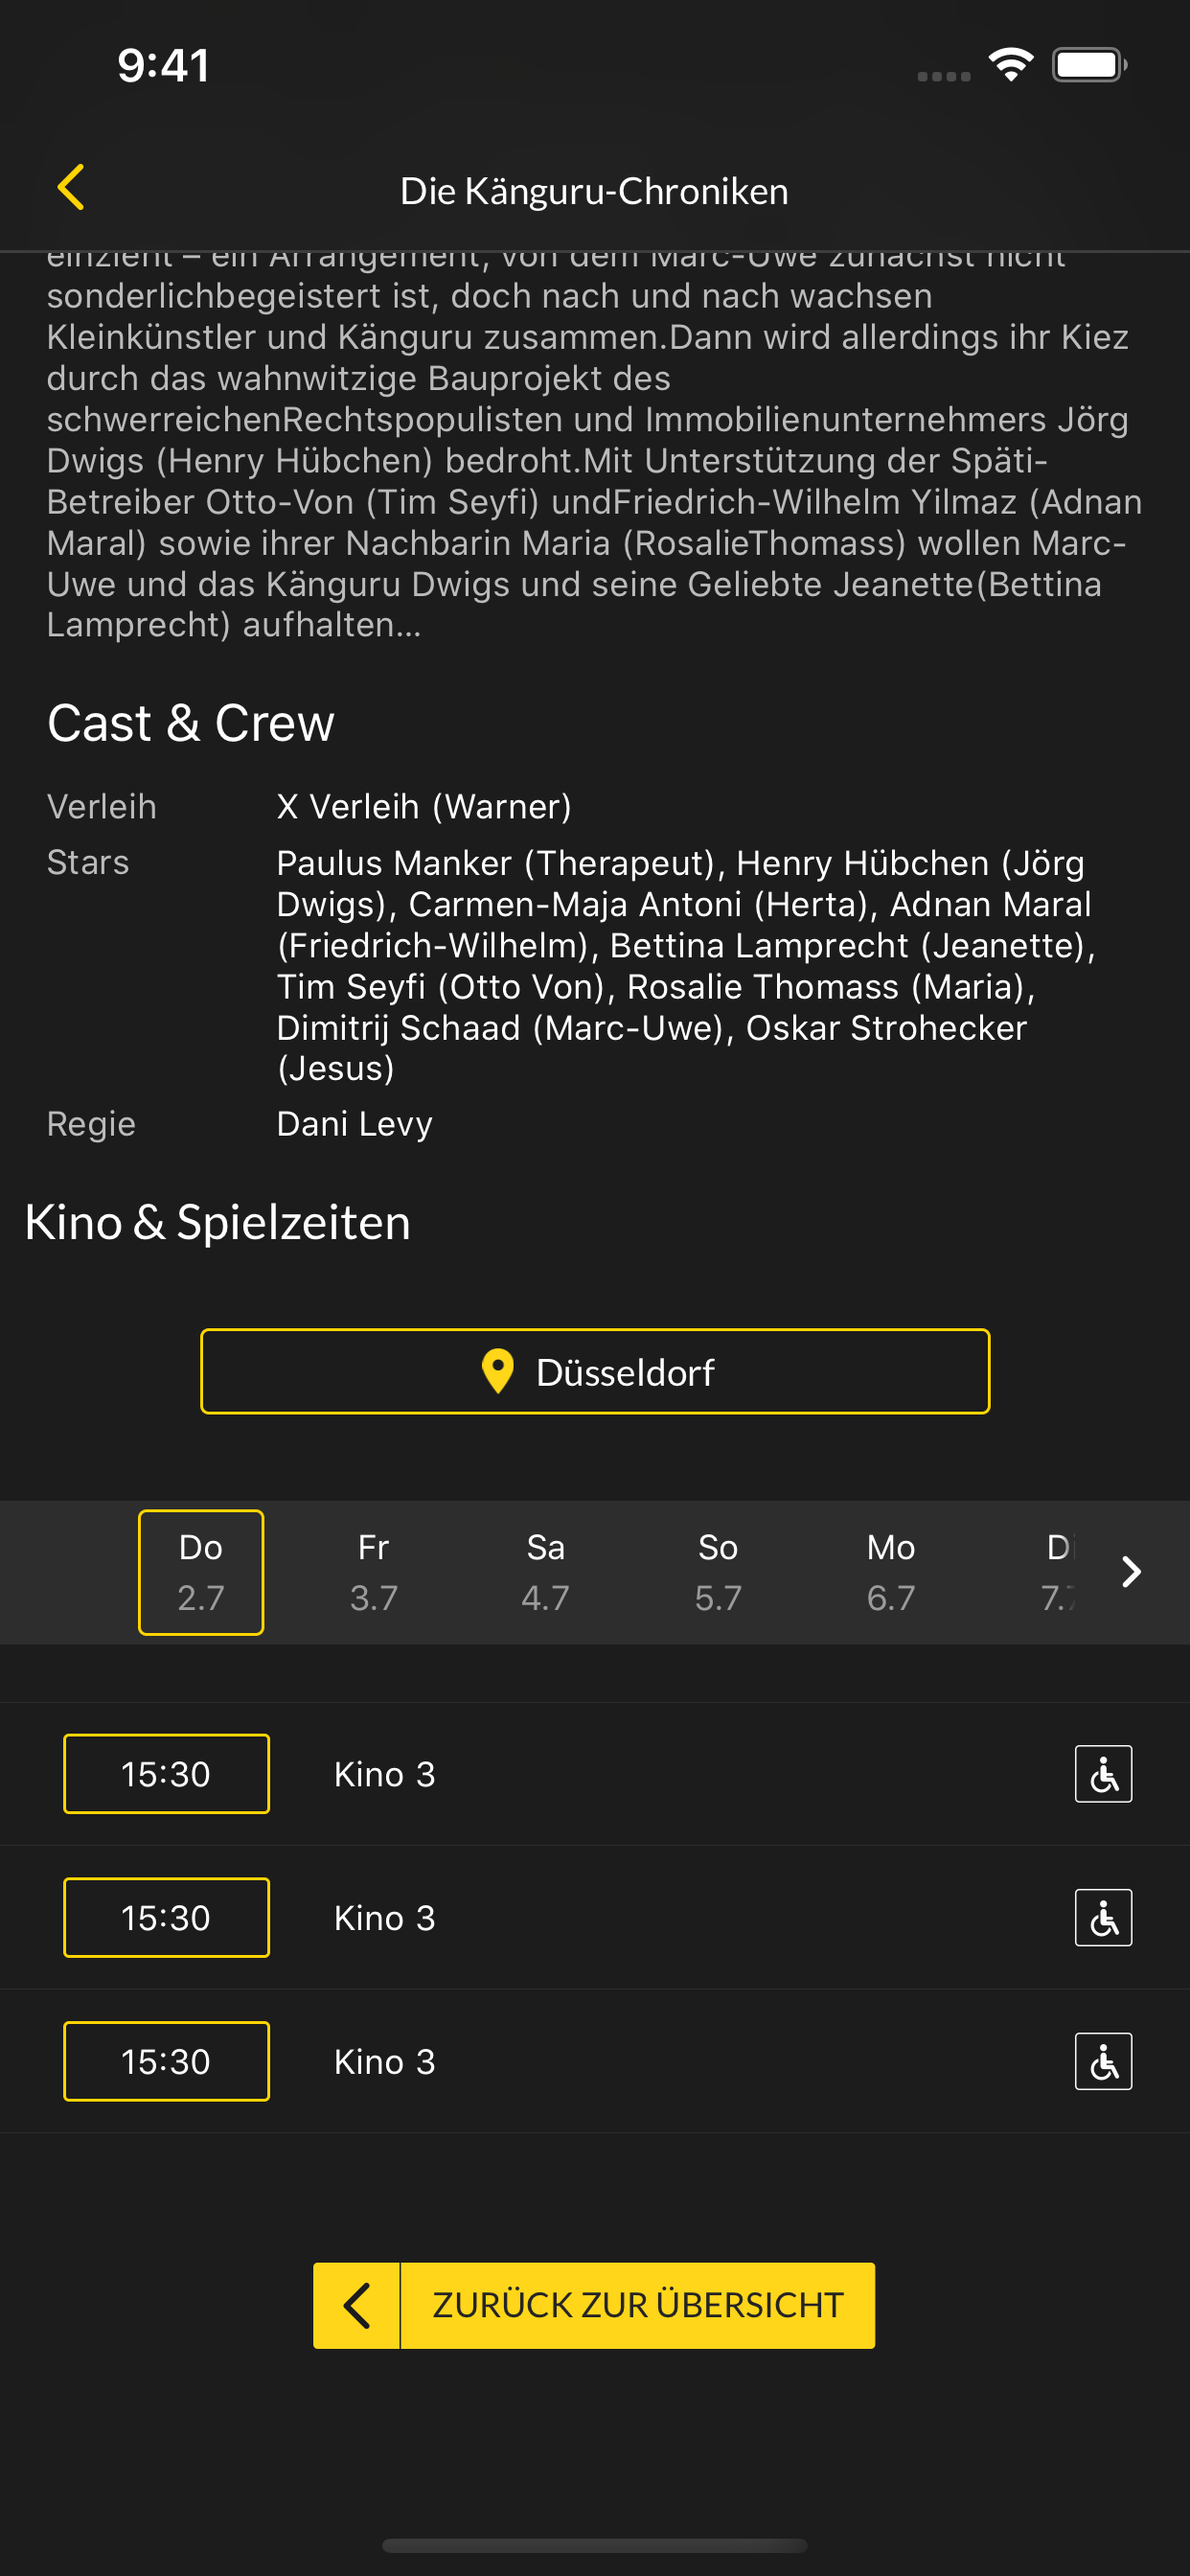
Task: Tap wheelchair icon of first 15:30 showing
Action: (1103, 1774)
